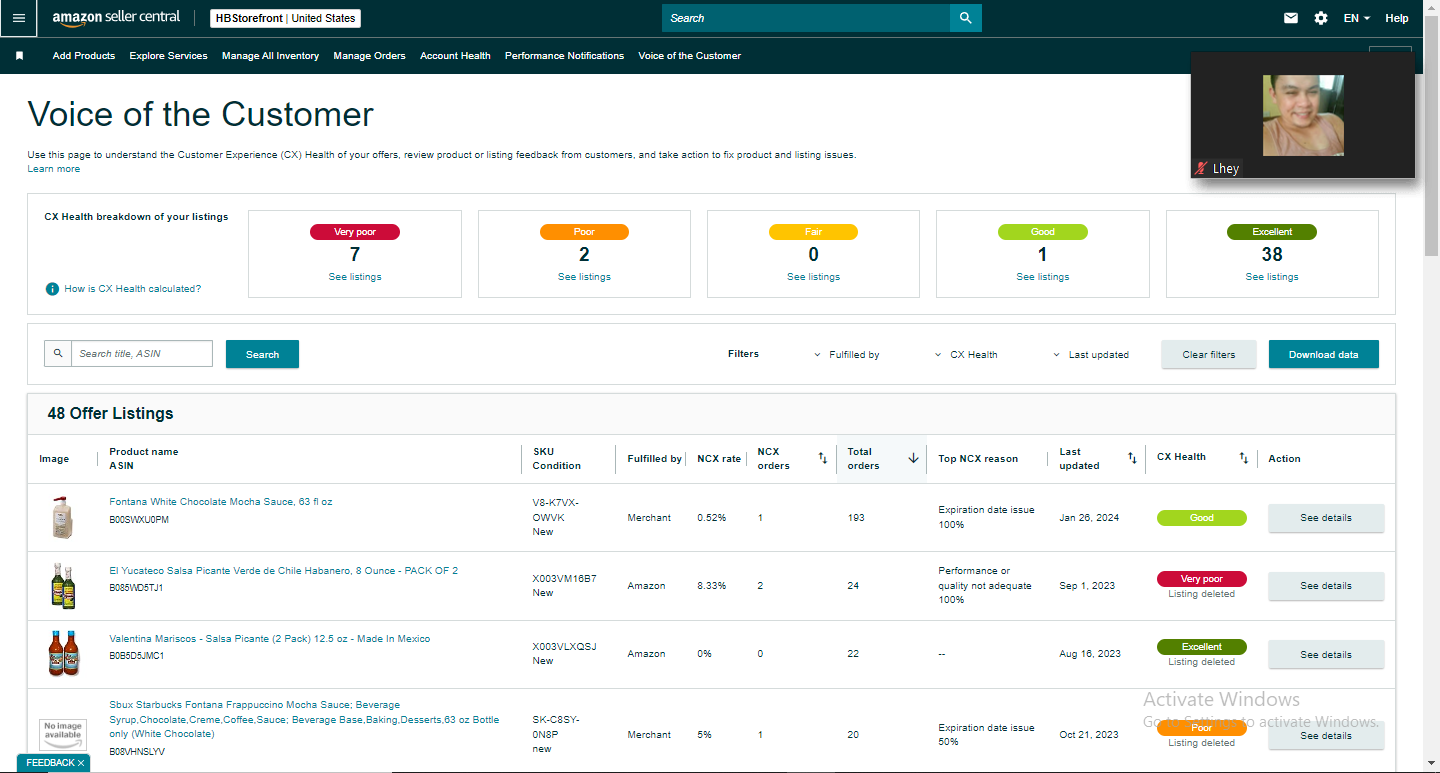Click Valentina Mariscos product thumbnail

pos(63,654)
